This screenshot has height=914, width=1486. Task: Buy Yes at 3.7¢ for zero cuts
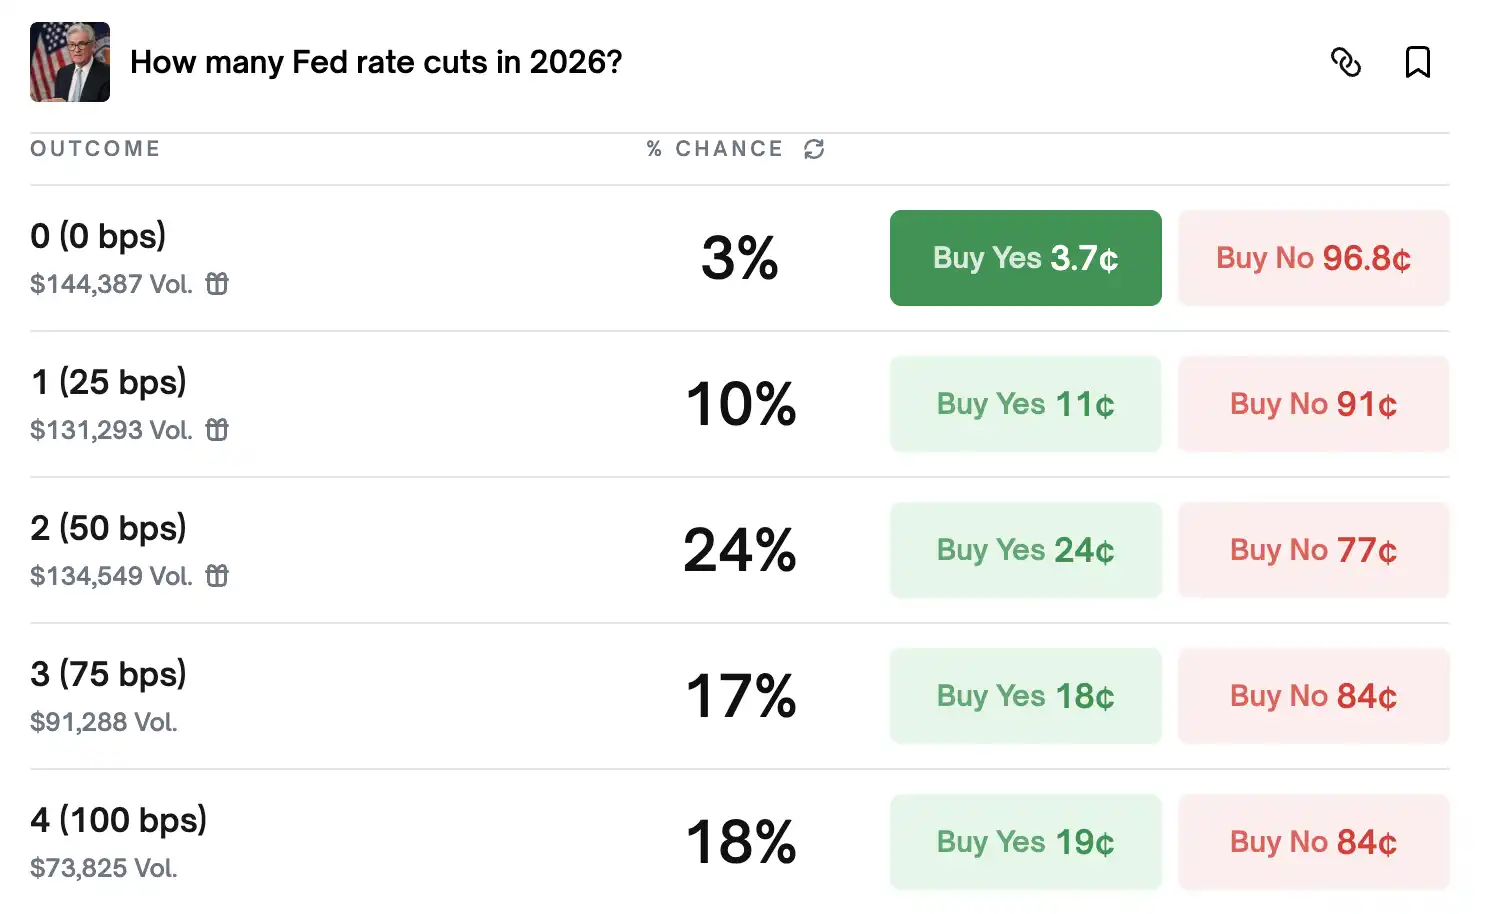1025,258
